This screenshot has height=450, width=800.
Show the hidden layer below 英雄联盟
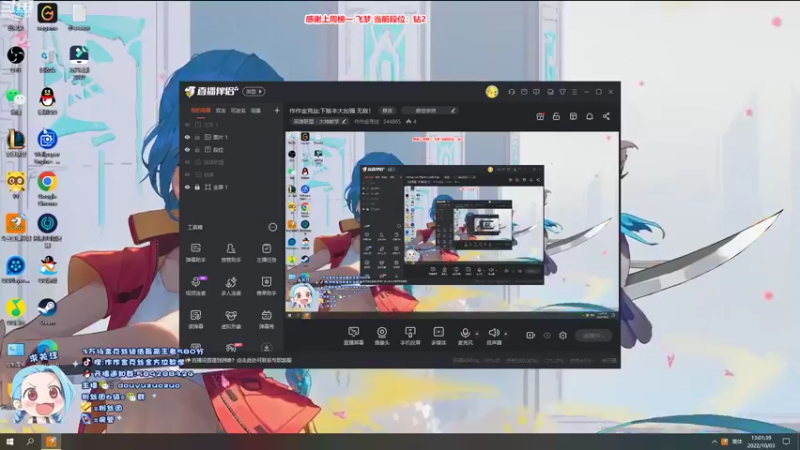[187, 174]
